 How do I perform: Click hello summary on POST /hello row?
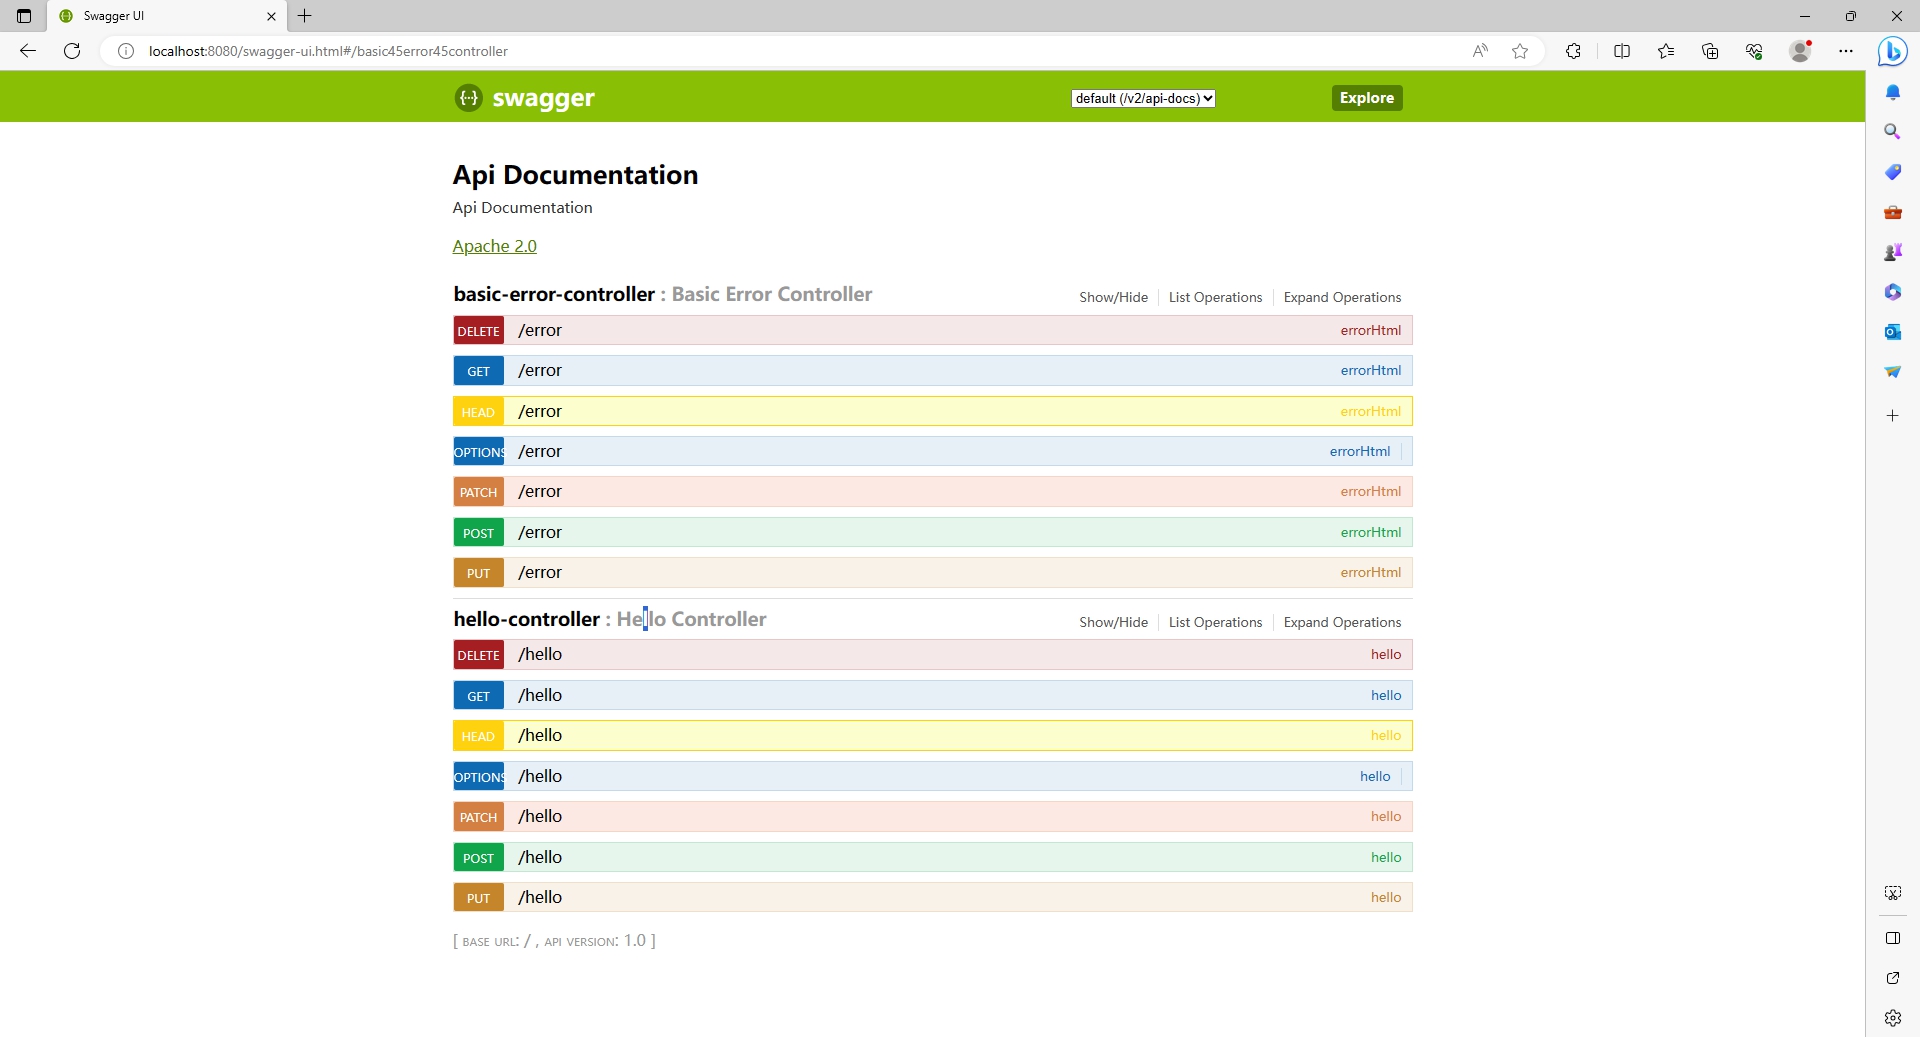pyautogui.click(x=1385, y=857)
